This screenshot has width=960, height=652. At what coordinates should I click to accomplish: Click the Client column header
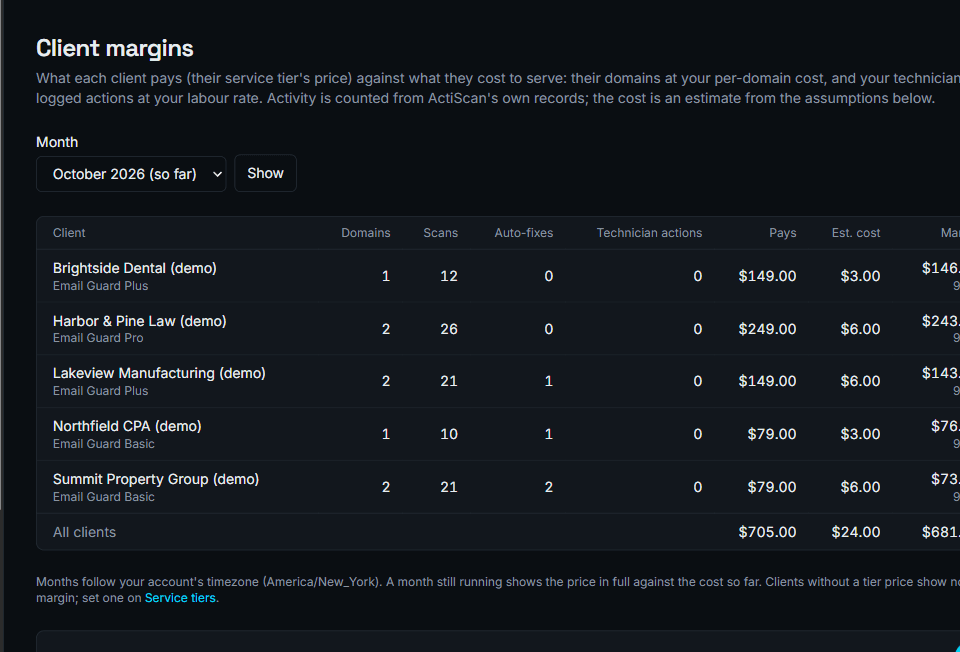[69, 233]
